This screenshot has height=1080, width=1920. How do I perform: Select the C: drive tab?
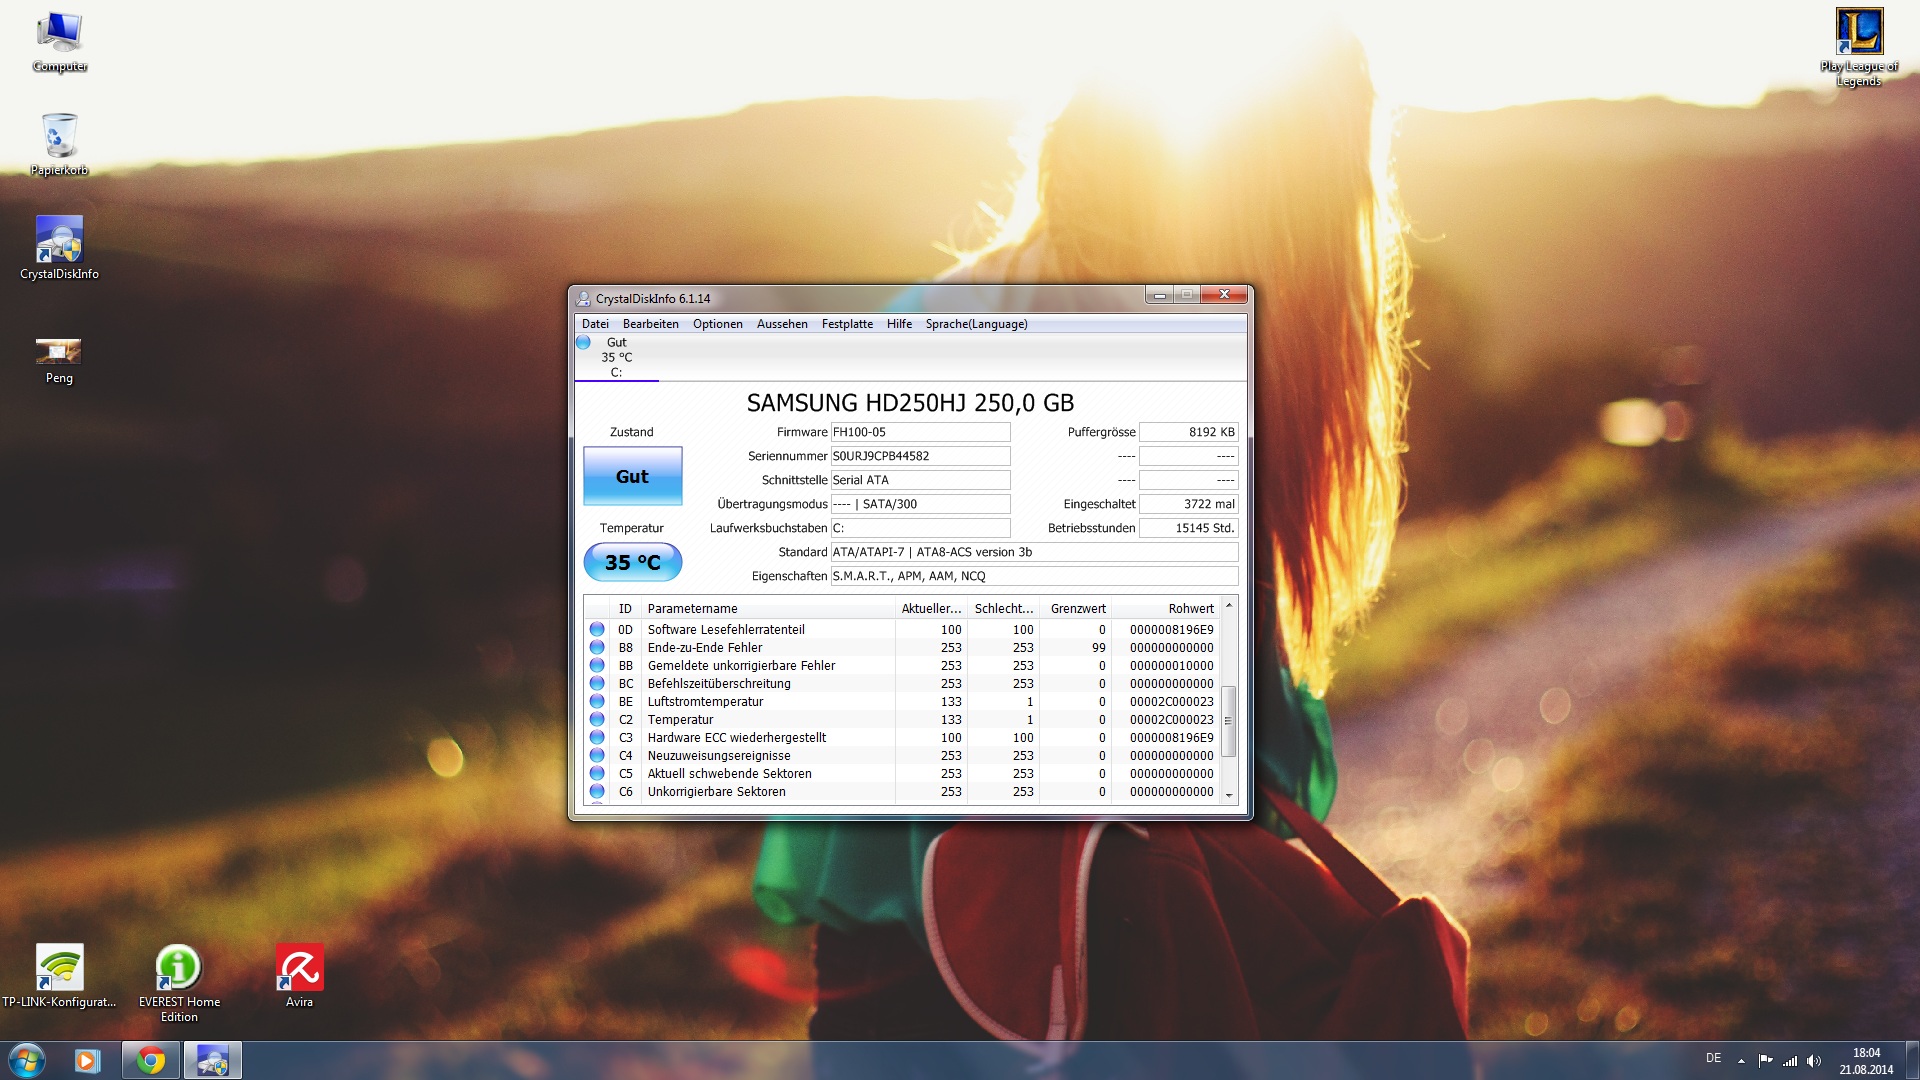coord(616,358)
